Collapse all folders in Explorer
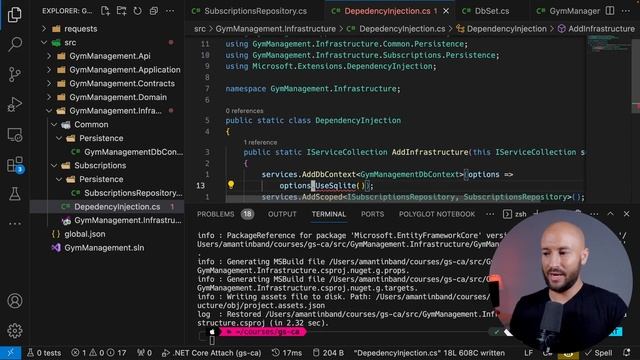 tap(153, 11)
